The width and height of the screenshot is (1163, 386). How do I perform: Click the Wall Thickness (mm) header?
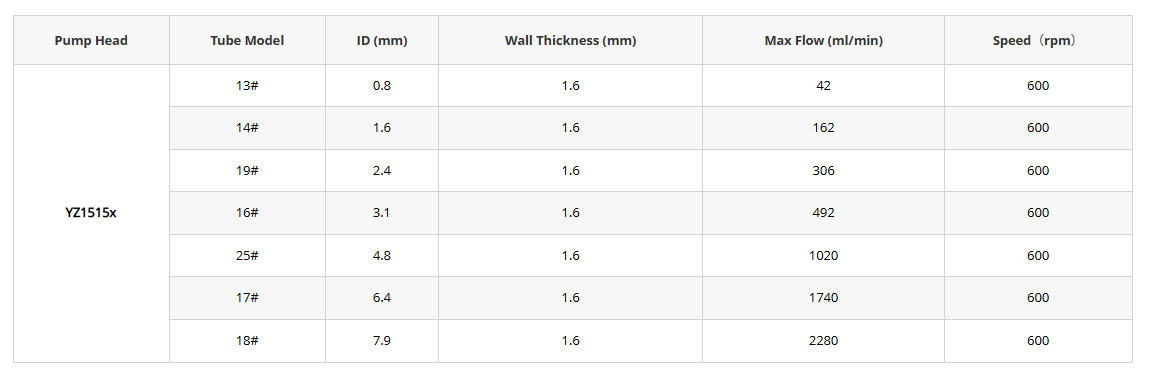pyautogui.click(x=570, y=40)
